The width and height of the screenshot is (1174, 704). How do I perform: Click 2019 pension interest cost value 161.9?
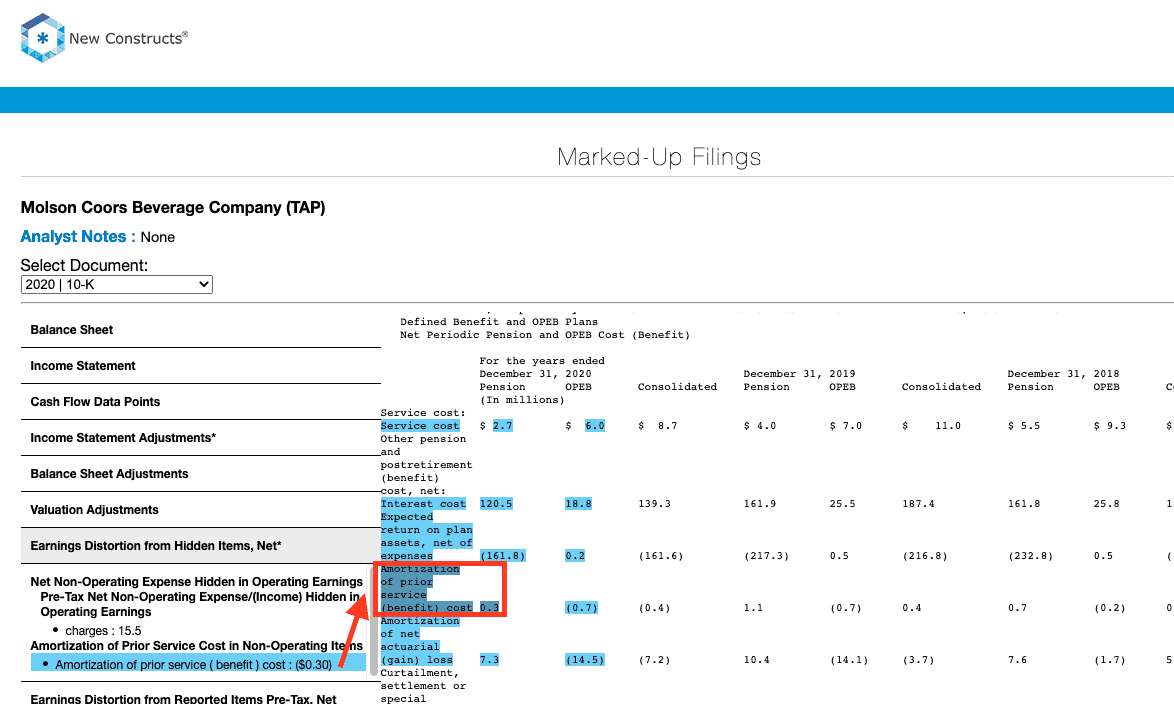[760, 503]
